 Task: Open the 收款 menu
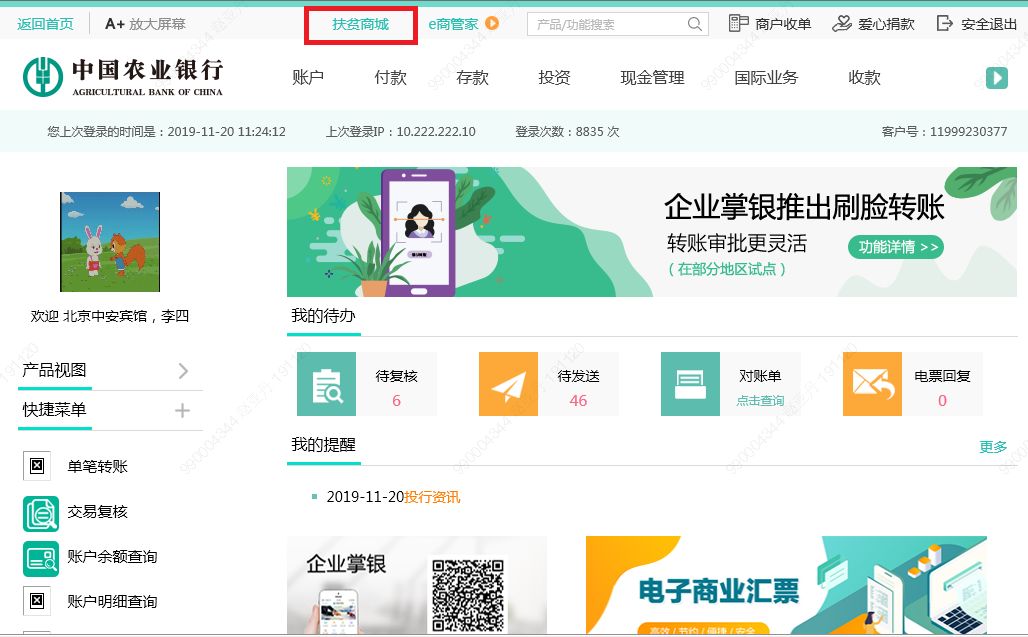[x=865, y=78]
